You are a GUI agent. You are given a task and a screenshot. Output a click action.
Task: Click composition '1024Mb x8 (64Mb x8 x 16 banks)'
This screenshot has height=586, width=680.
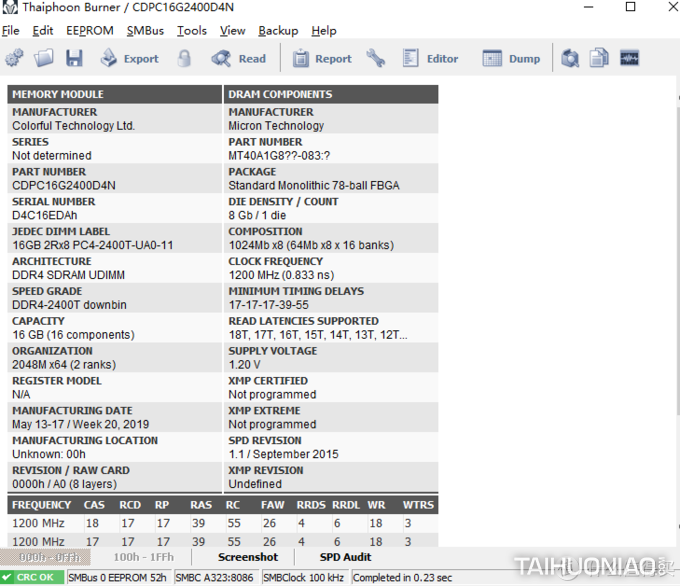click(x=311, y=246)
